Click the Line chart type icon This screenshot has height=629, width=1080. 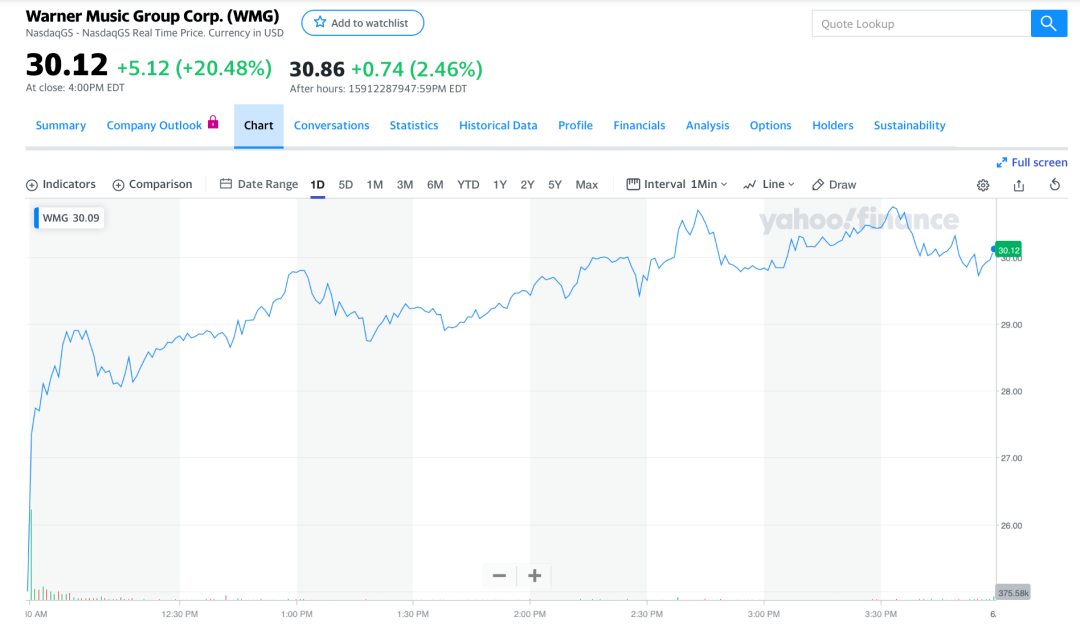749,185
